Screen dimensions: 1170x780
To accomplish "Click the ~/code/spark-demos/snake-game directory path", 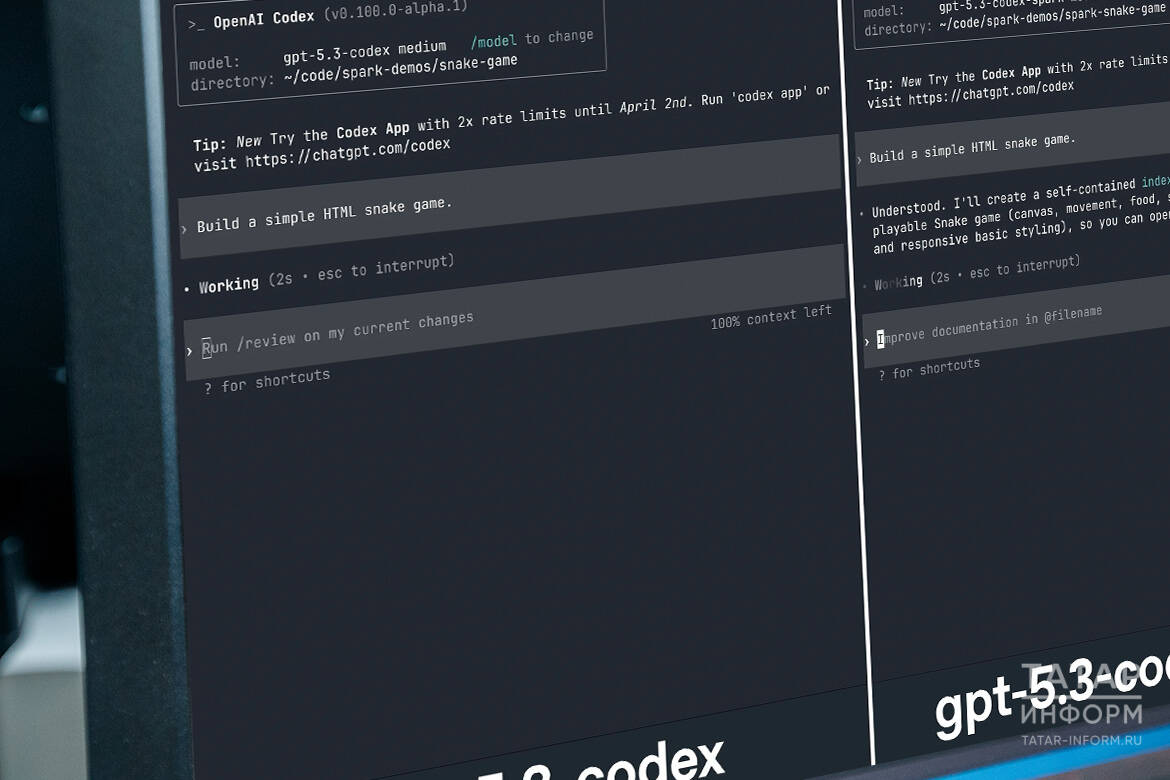I will (x=400, y=69).
